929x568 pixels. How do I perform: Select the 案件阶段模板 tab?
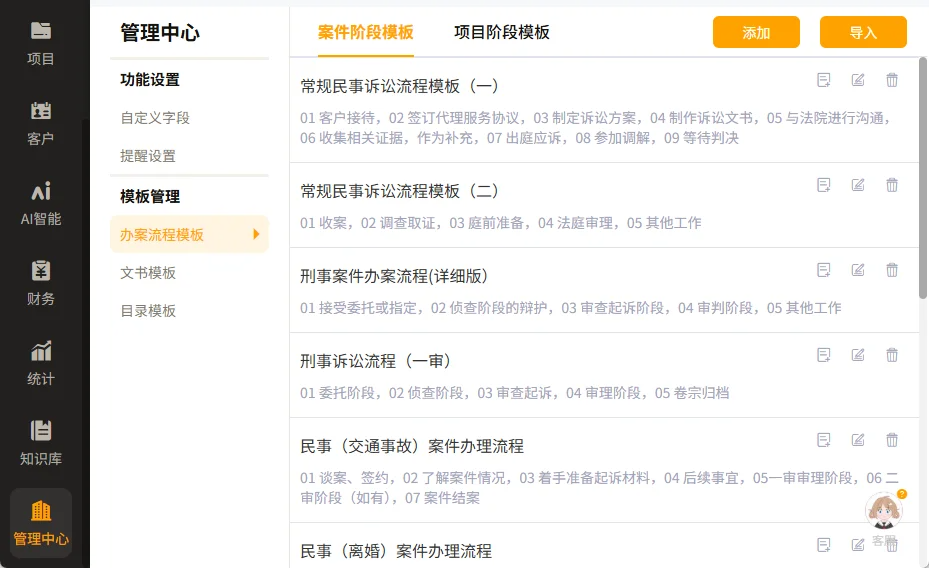pos(365,32)
